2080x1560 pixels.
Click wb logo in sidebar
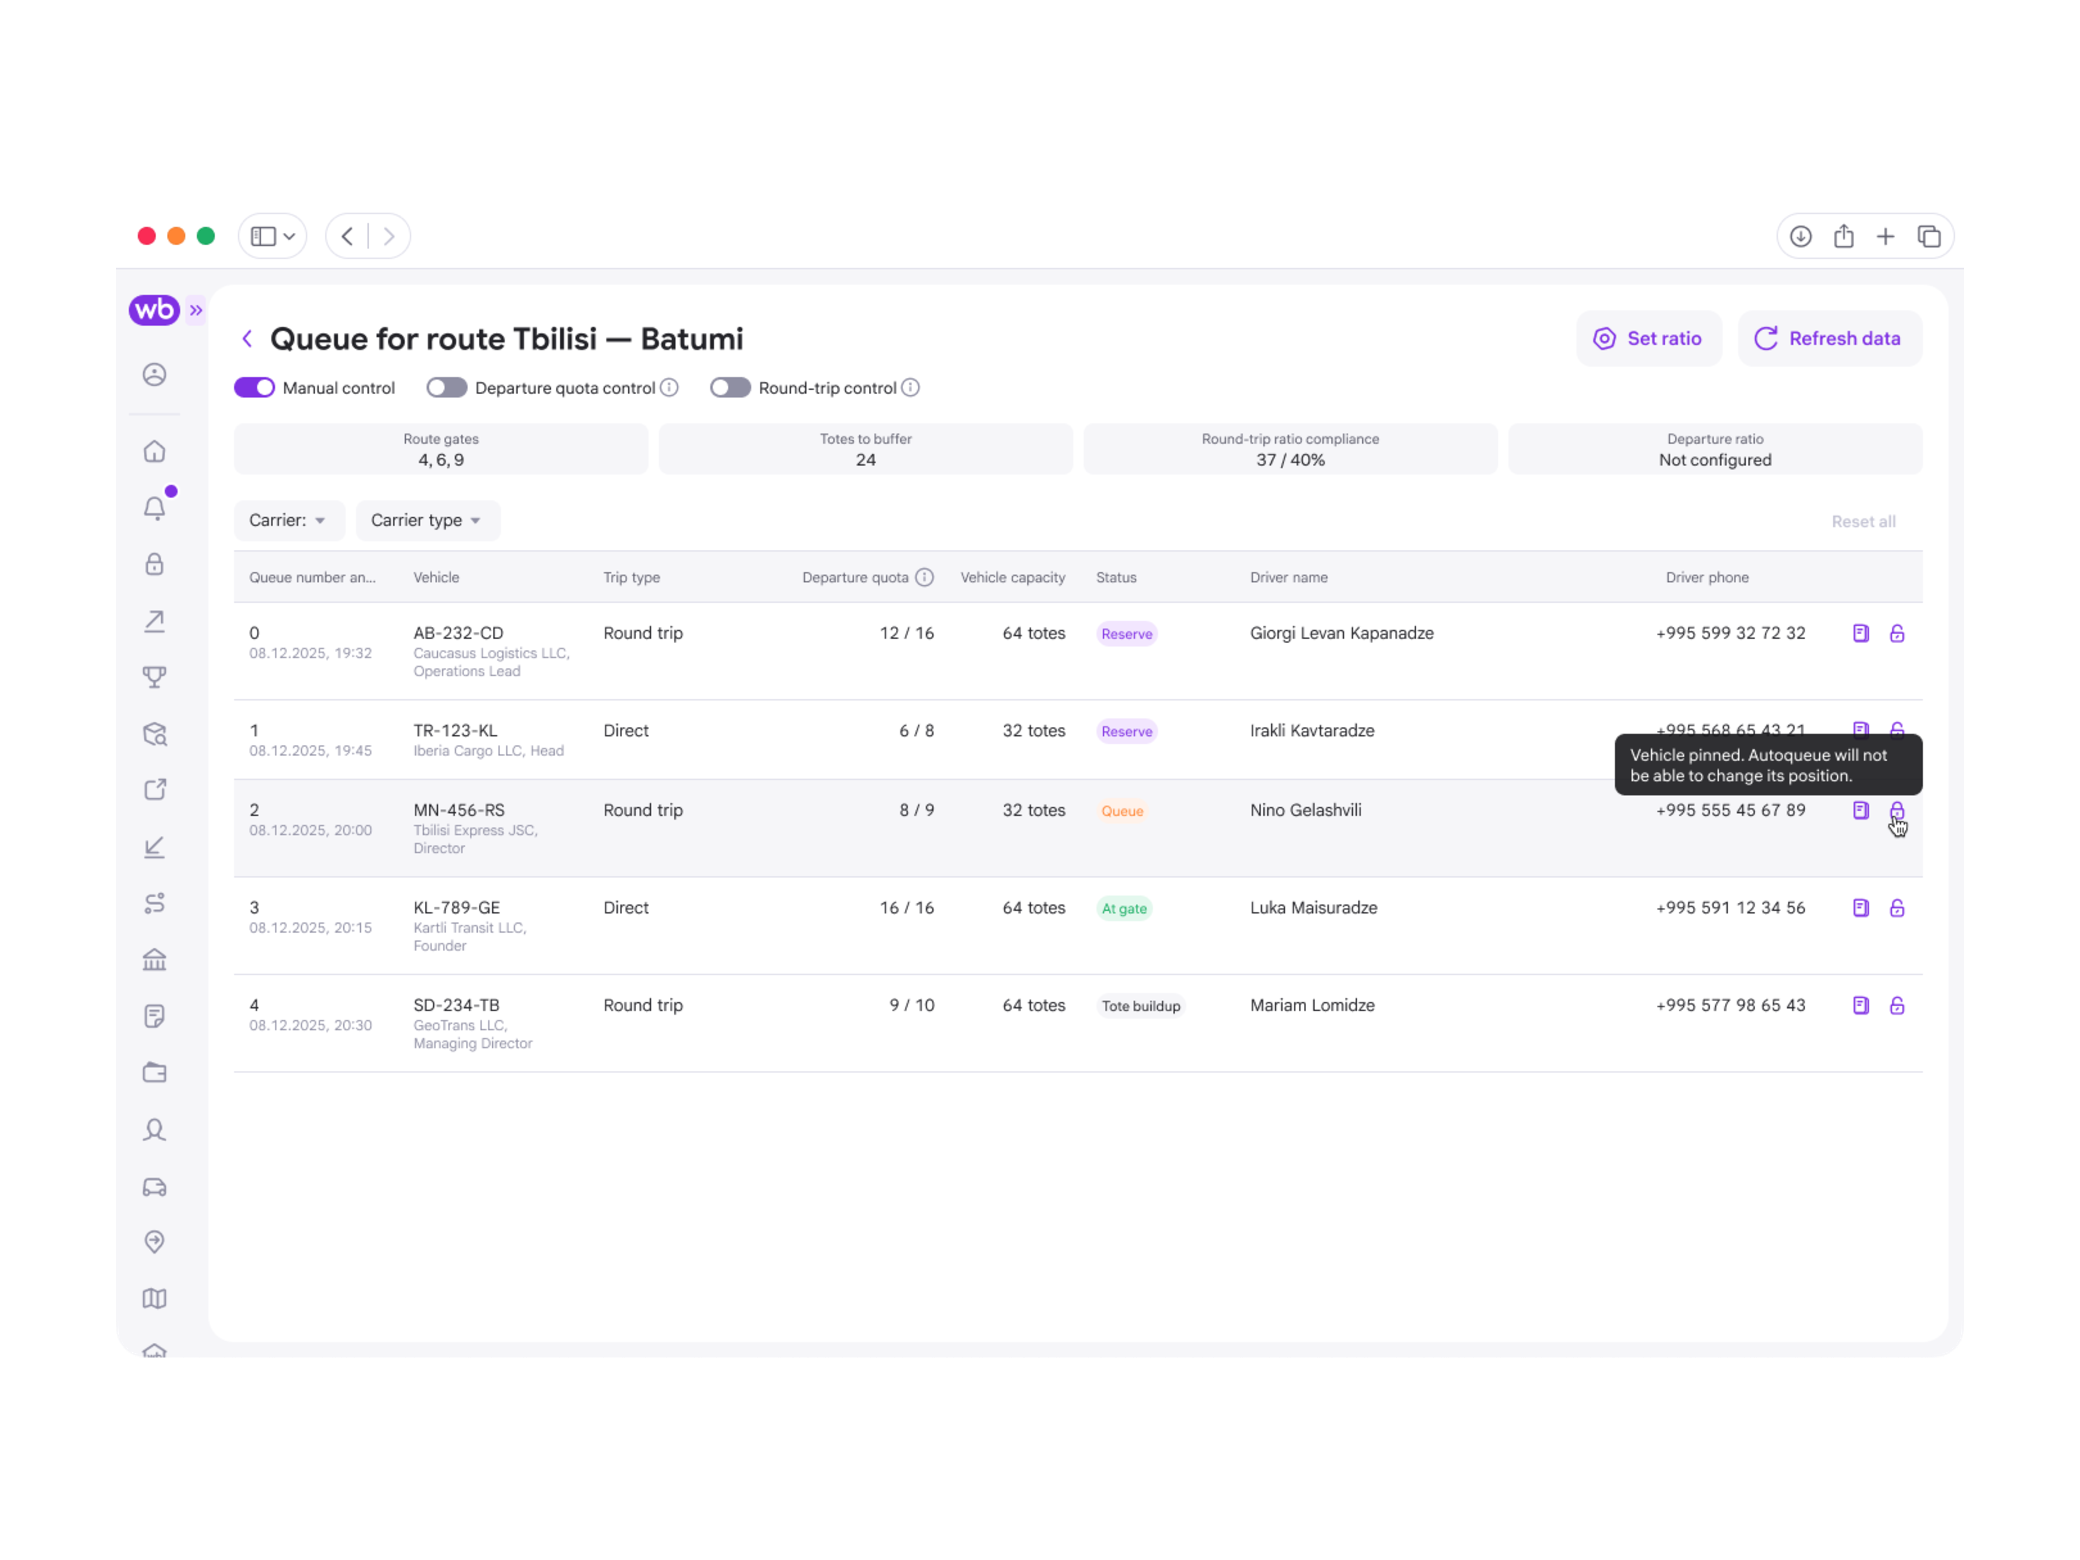(154, 311)
